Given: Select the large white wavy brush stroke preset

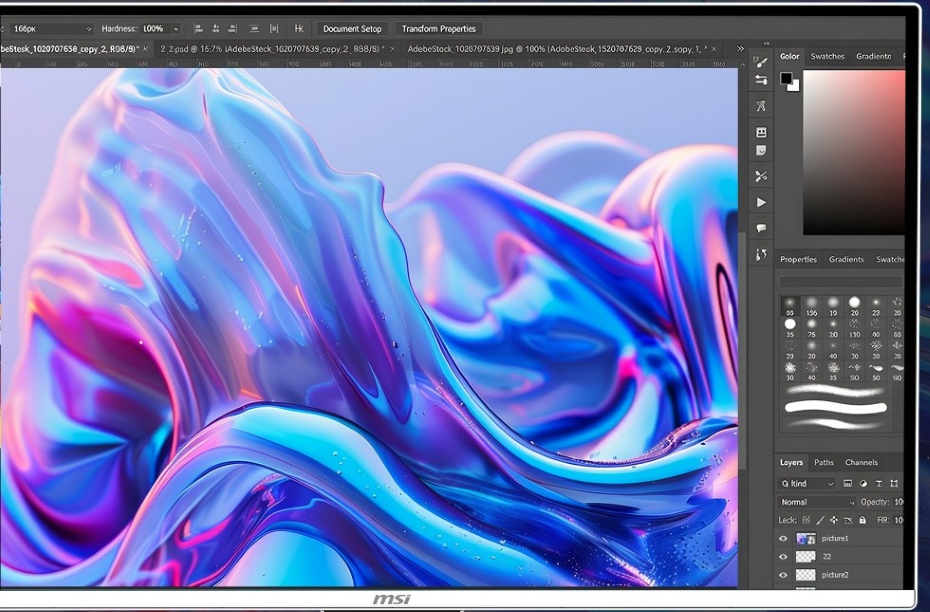Looking at the screenshot, I should coord(836,407).
